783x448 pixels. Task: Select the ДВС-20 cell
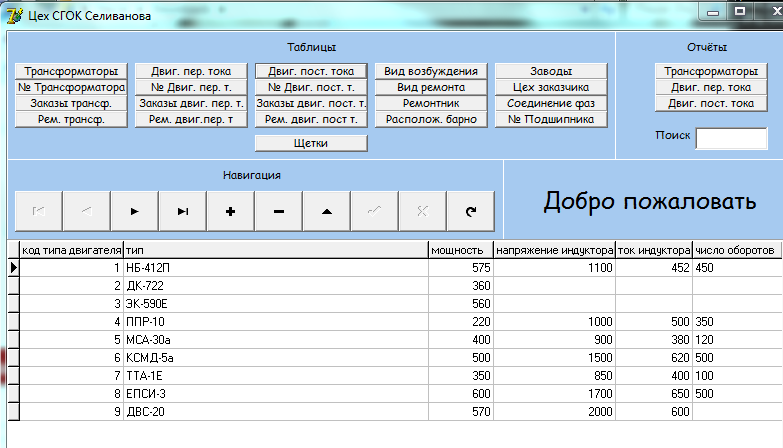point(276,412)
